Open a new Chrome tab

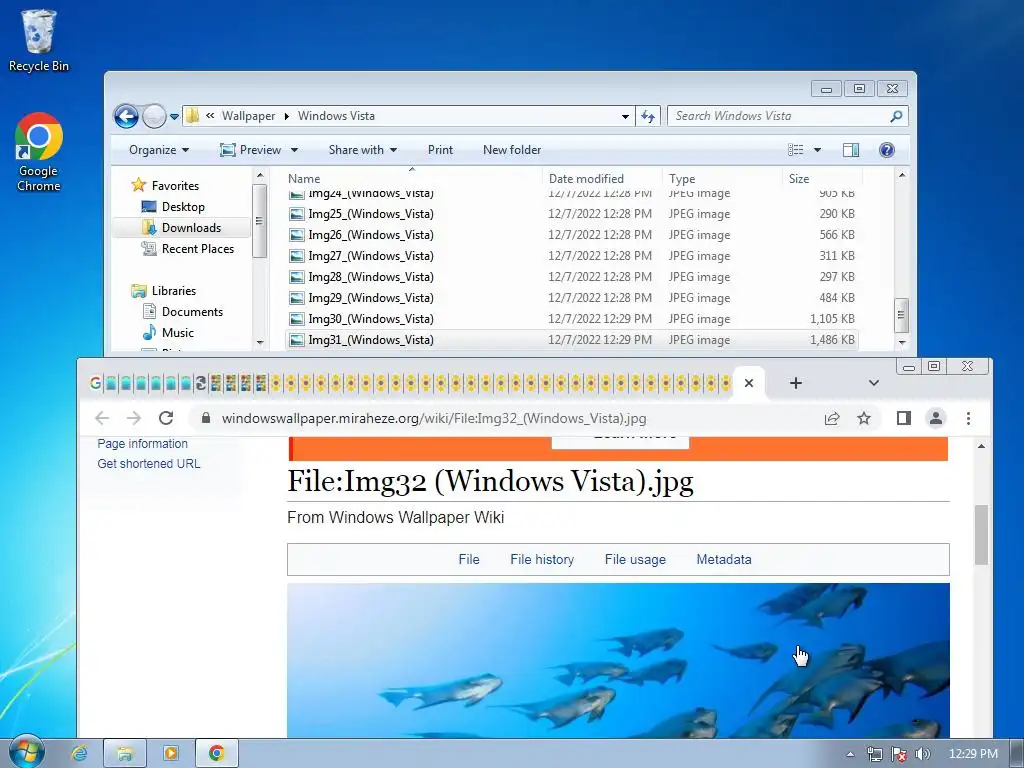point(795,383)
